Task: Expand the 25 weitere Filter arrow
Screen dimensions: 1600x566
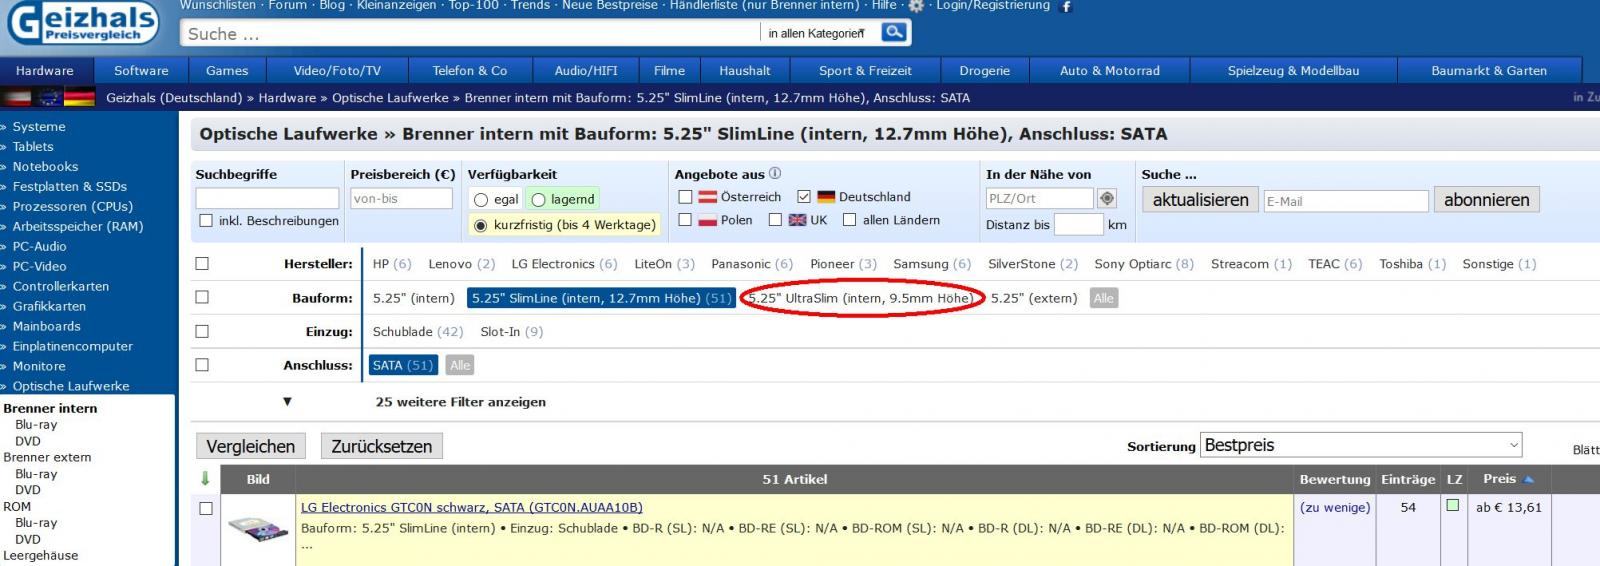Action: [287, 401]
